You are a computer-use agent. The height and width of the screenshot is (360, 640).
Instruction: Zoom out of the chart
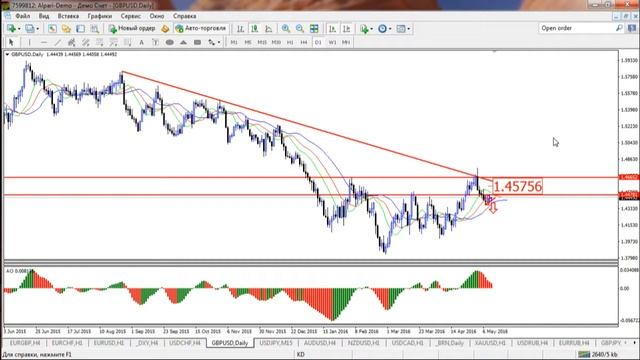pyautogui.click(x=300, y=29)
